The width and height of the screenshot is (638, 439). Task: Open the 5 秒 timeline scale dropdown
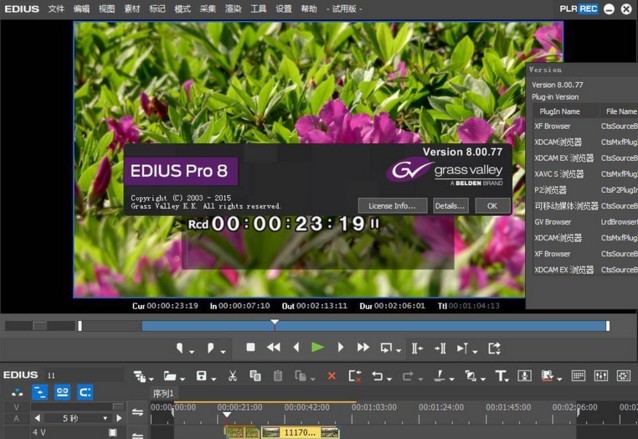click(105, 418)
